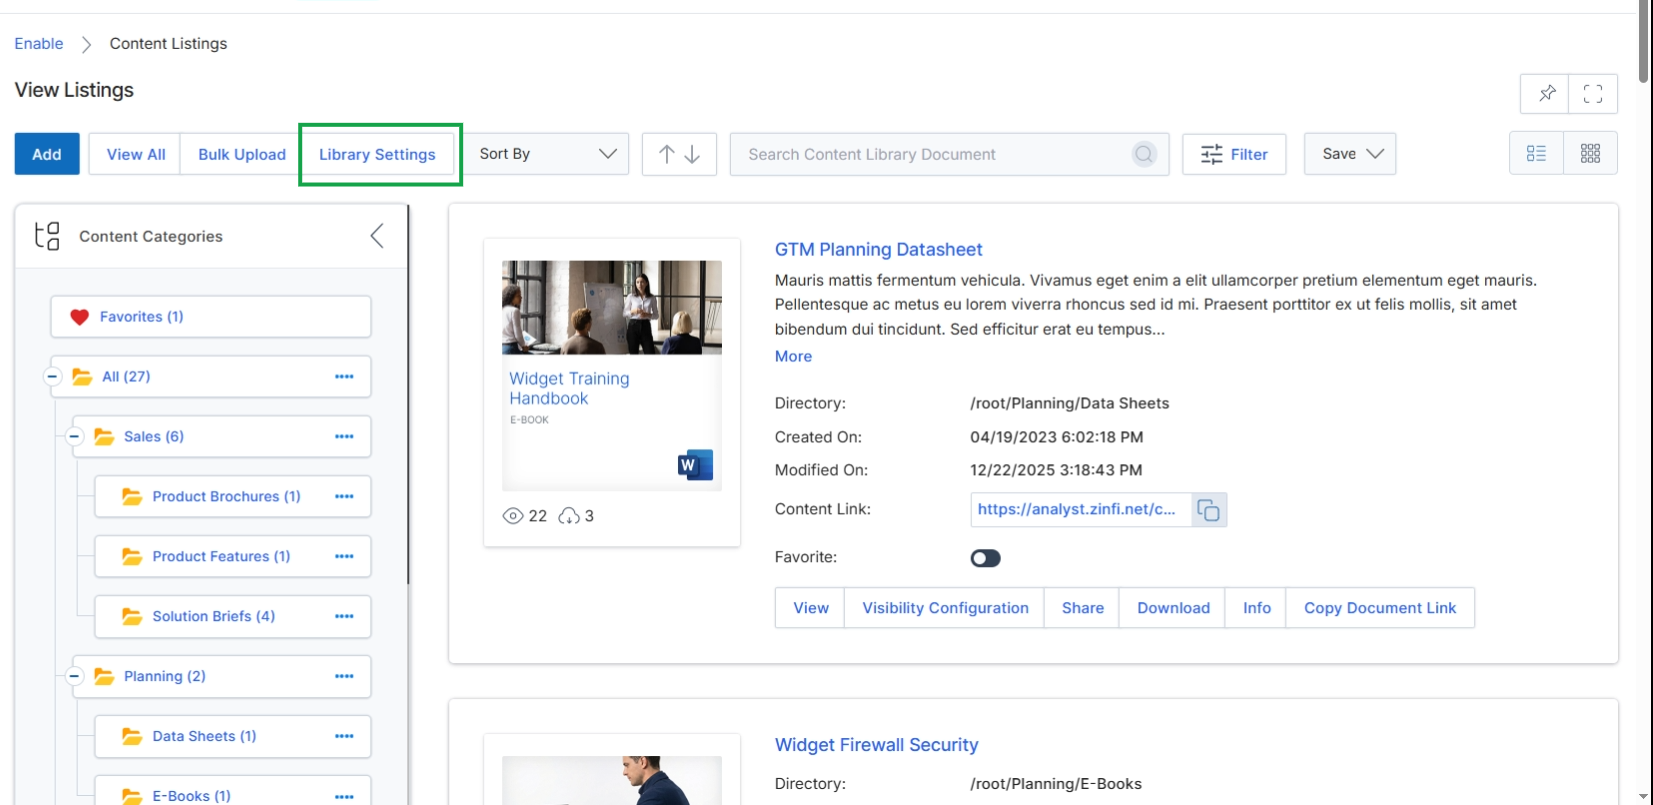
Task: Click the Share button
Action: [1082, 608]
